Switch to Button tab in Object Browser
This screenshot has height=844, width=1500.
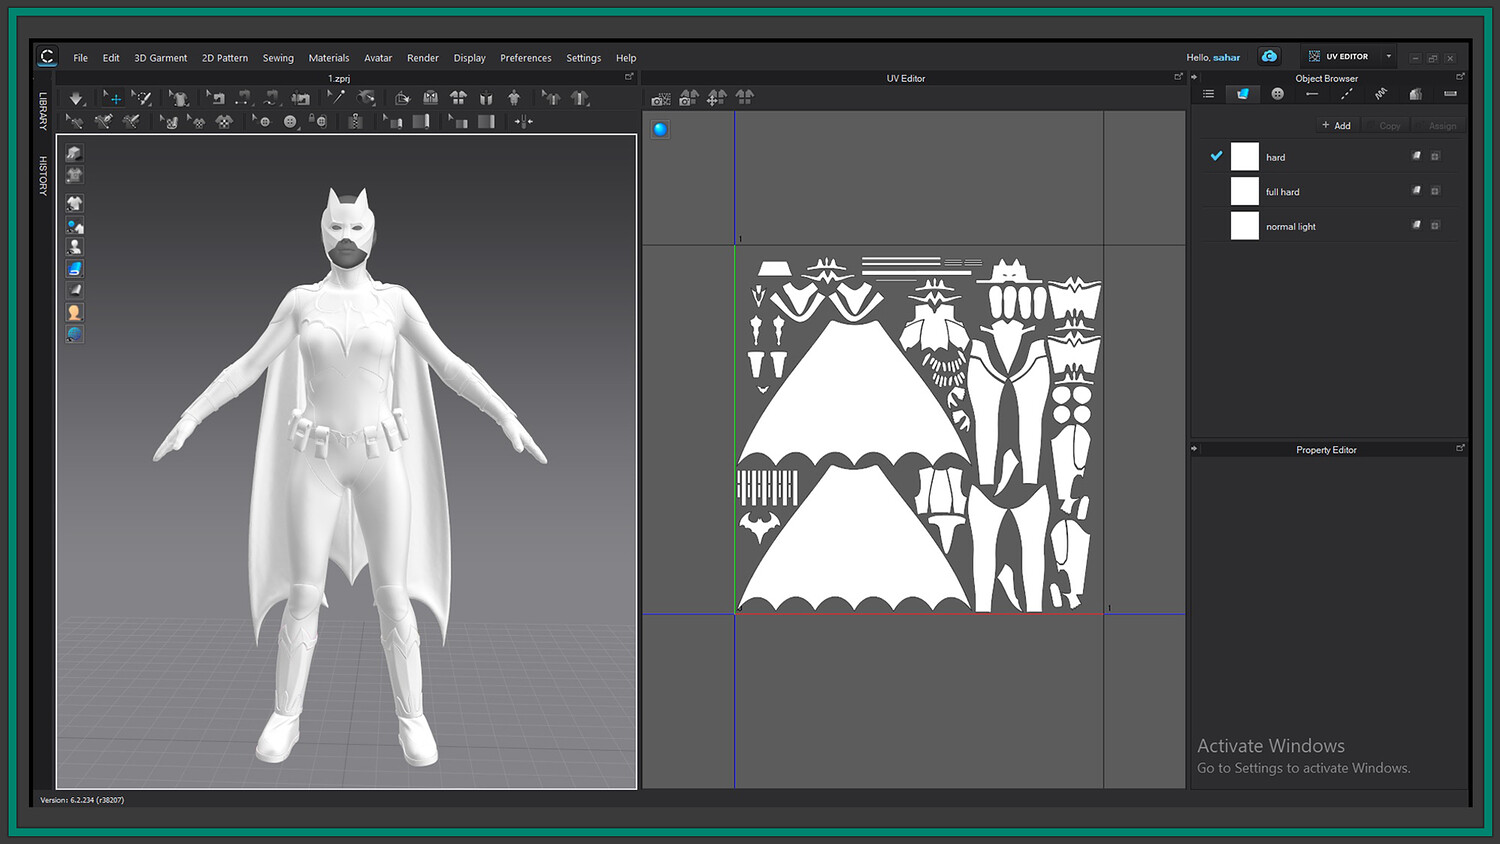click(x=1277, y=94)
